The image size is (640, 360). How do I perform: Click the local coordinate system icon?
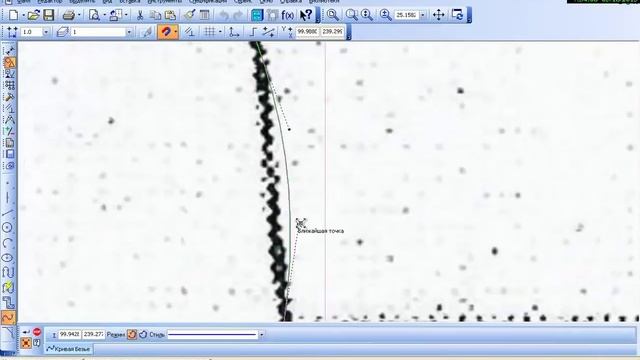tap(234, 32)
